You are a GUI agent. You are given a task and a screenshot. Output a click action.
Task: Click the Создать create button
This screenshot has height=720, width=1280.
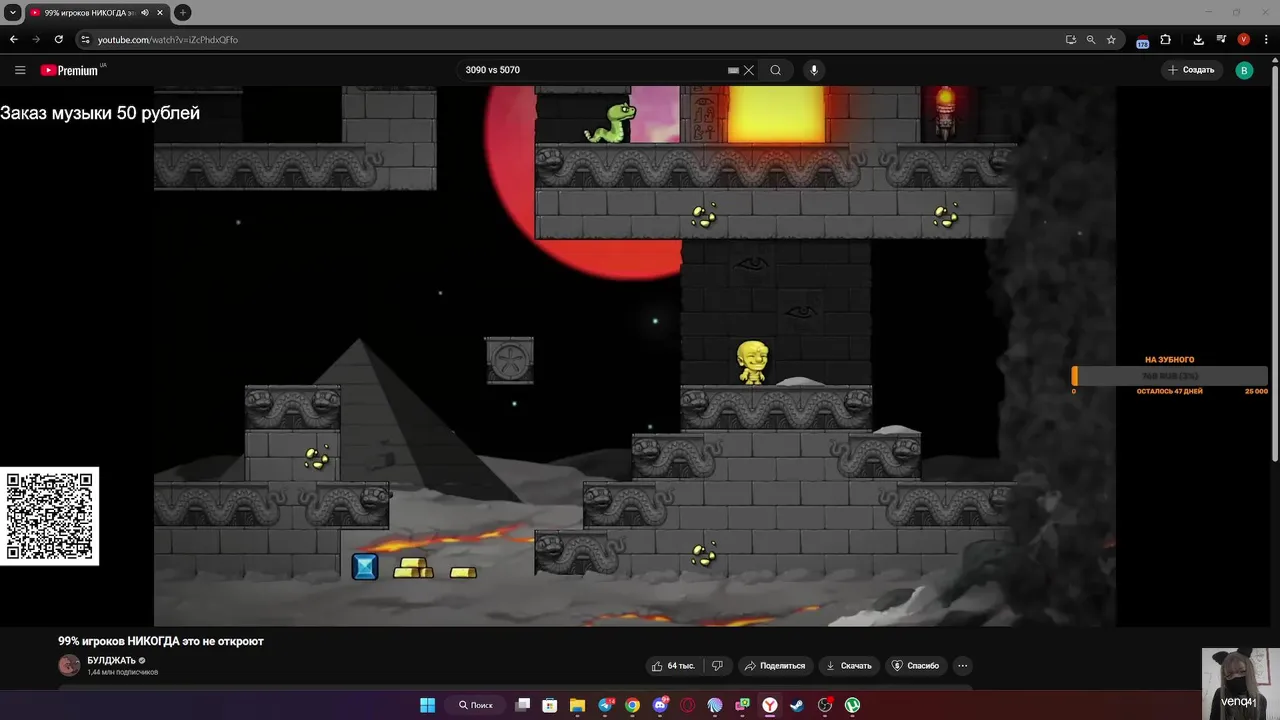pos(1190,70)
